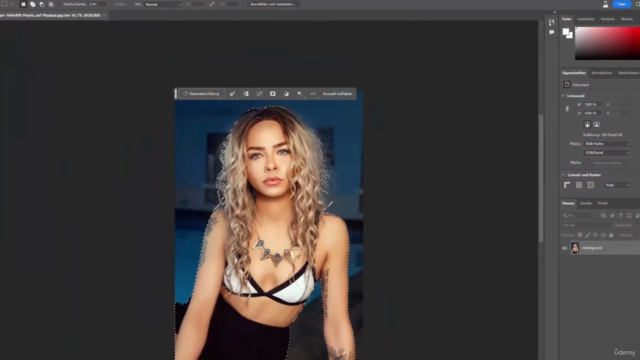Toggle the shape layer filter icon
640x360 pixels.
point(629,215)
